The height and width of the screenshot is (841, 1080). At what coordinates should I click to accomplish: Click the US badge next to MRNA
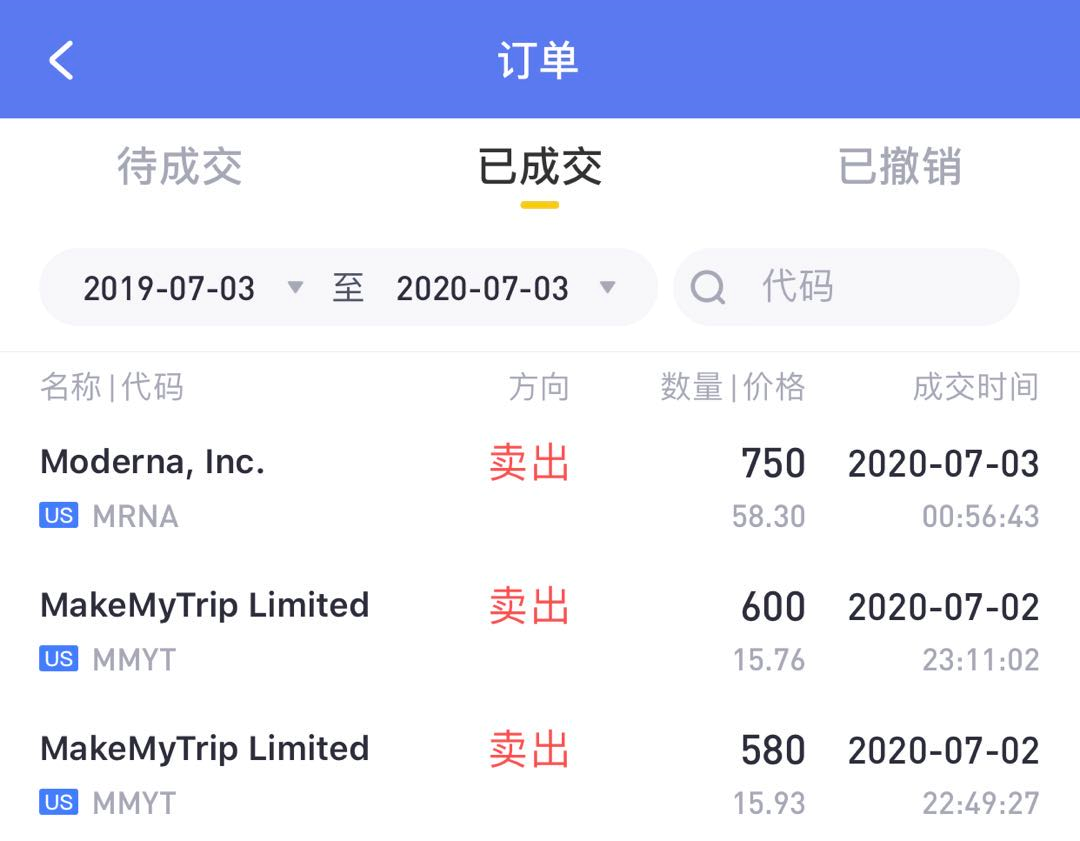pyautogui.click(x=59, y=515)
